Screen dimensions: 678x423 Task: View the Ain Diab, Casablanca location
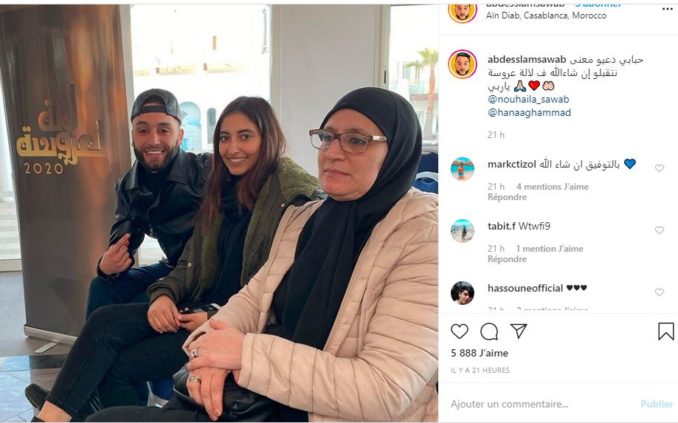pyautogui.click(x=546, y=16)
